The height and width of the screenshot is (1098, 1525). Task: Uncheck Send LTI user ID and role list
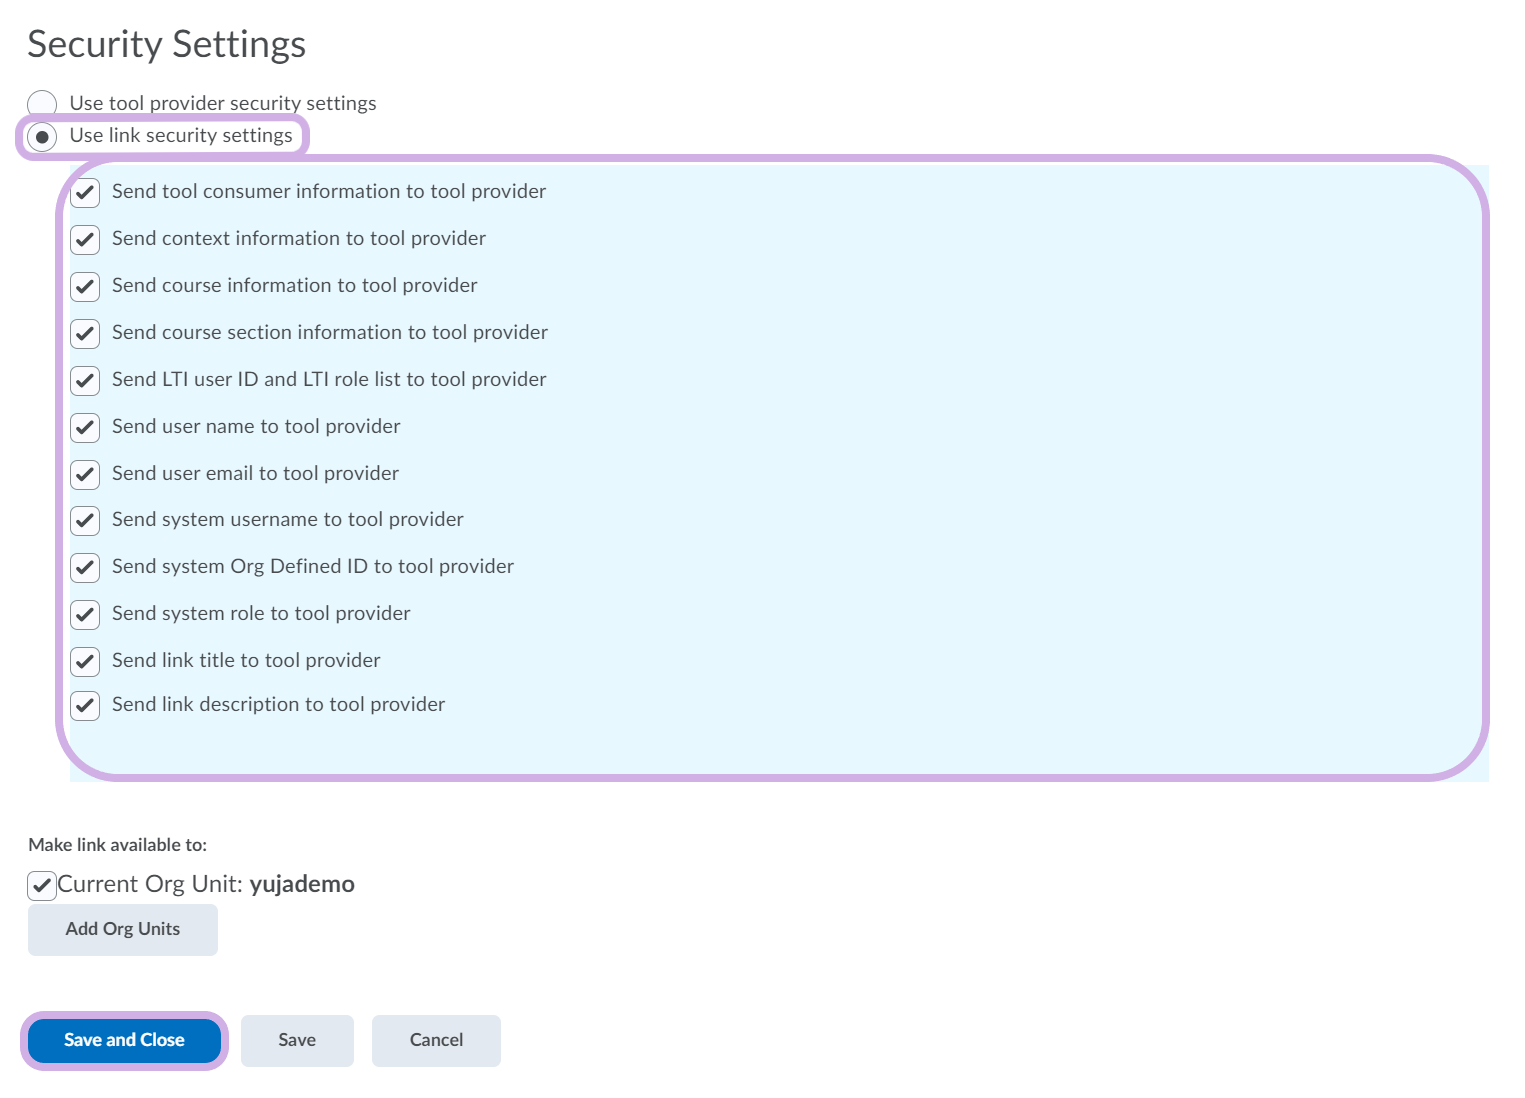tap(85, 380)
